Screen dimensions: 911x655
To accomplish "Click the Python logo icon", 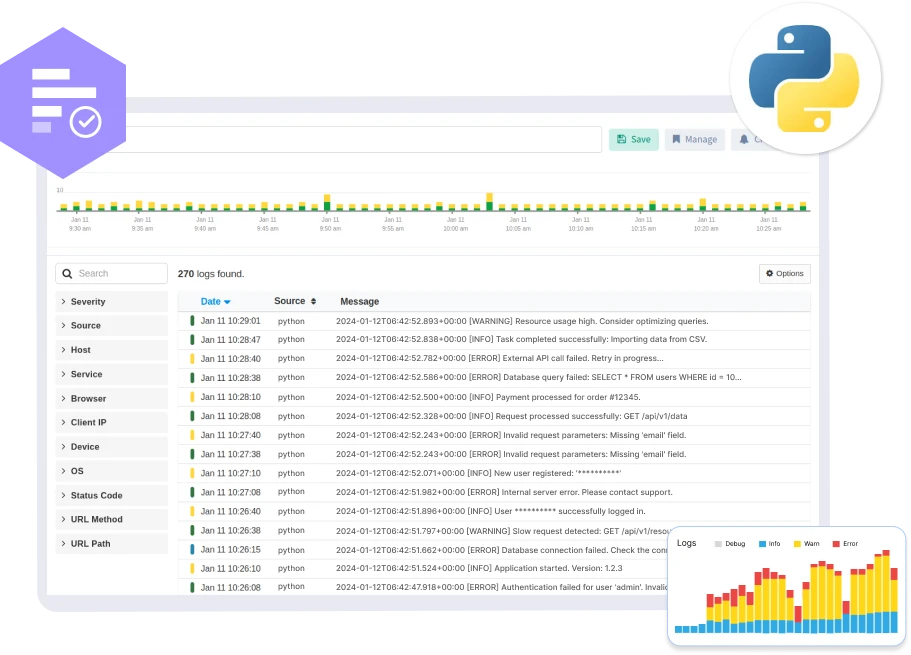I will pos(804,78).
